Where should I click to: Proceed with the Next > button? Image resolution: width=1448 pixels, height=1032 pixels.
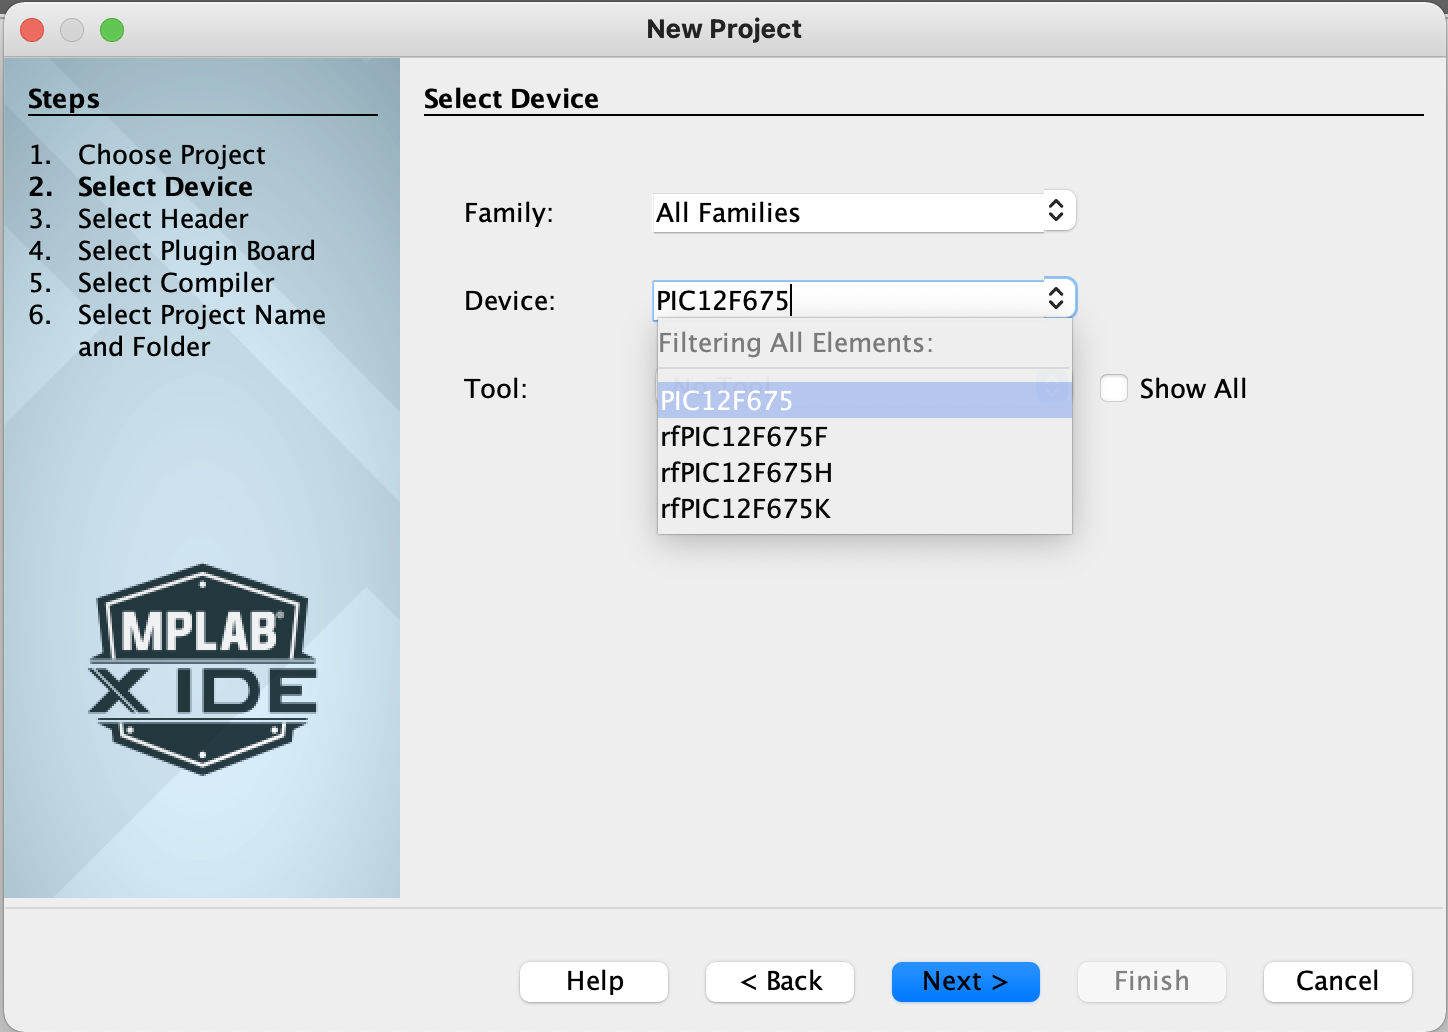pyautogui.click(x=965, y=981)
